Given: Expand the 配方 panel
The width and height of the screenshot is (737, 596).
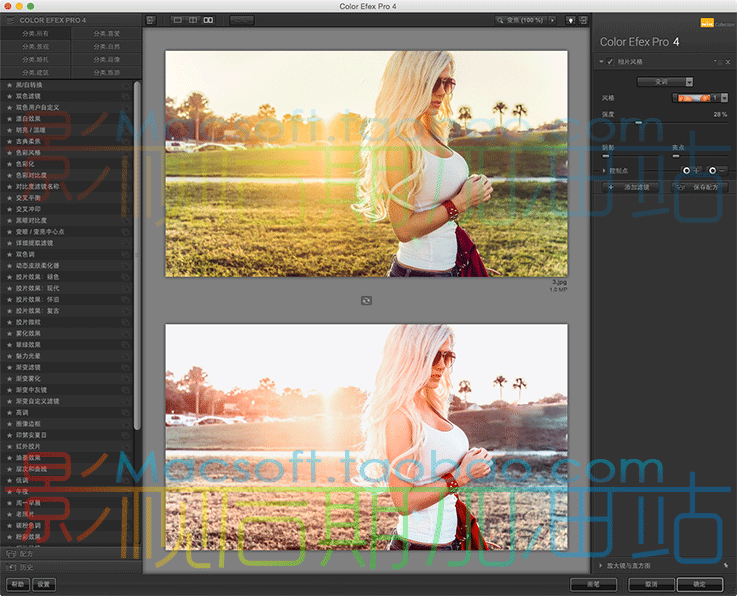Looking at the screenshot, I should pyautogui.click(x=71, y=554).
